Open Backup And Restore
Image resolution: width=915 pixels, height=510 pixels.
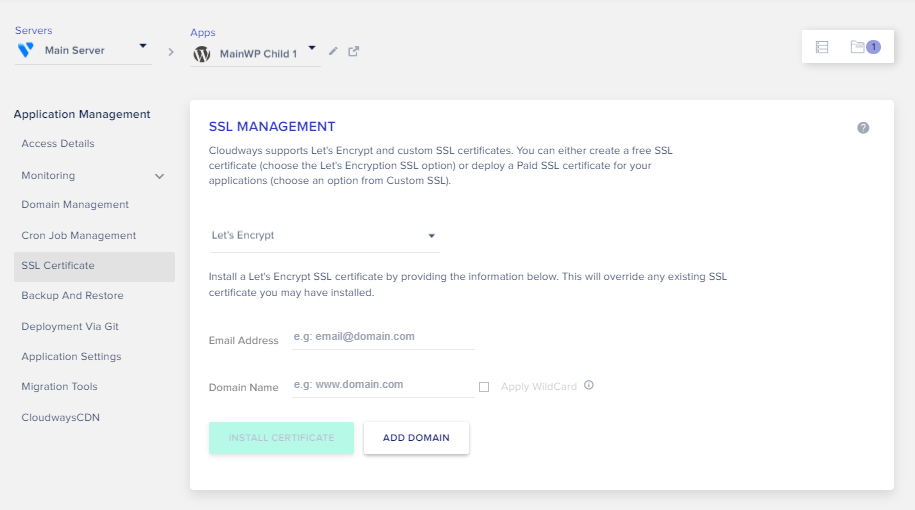(x=72, y=296)
